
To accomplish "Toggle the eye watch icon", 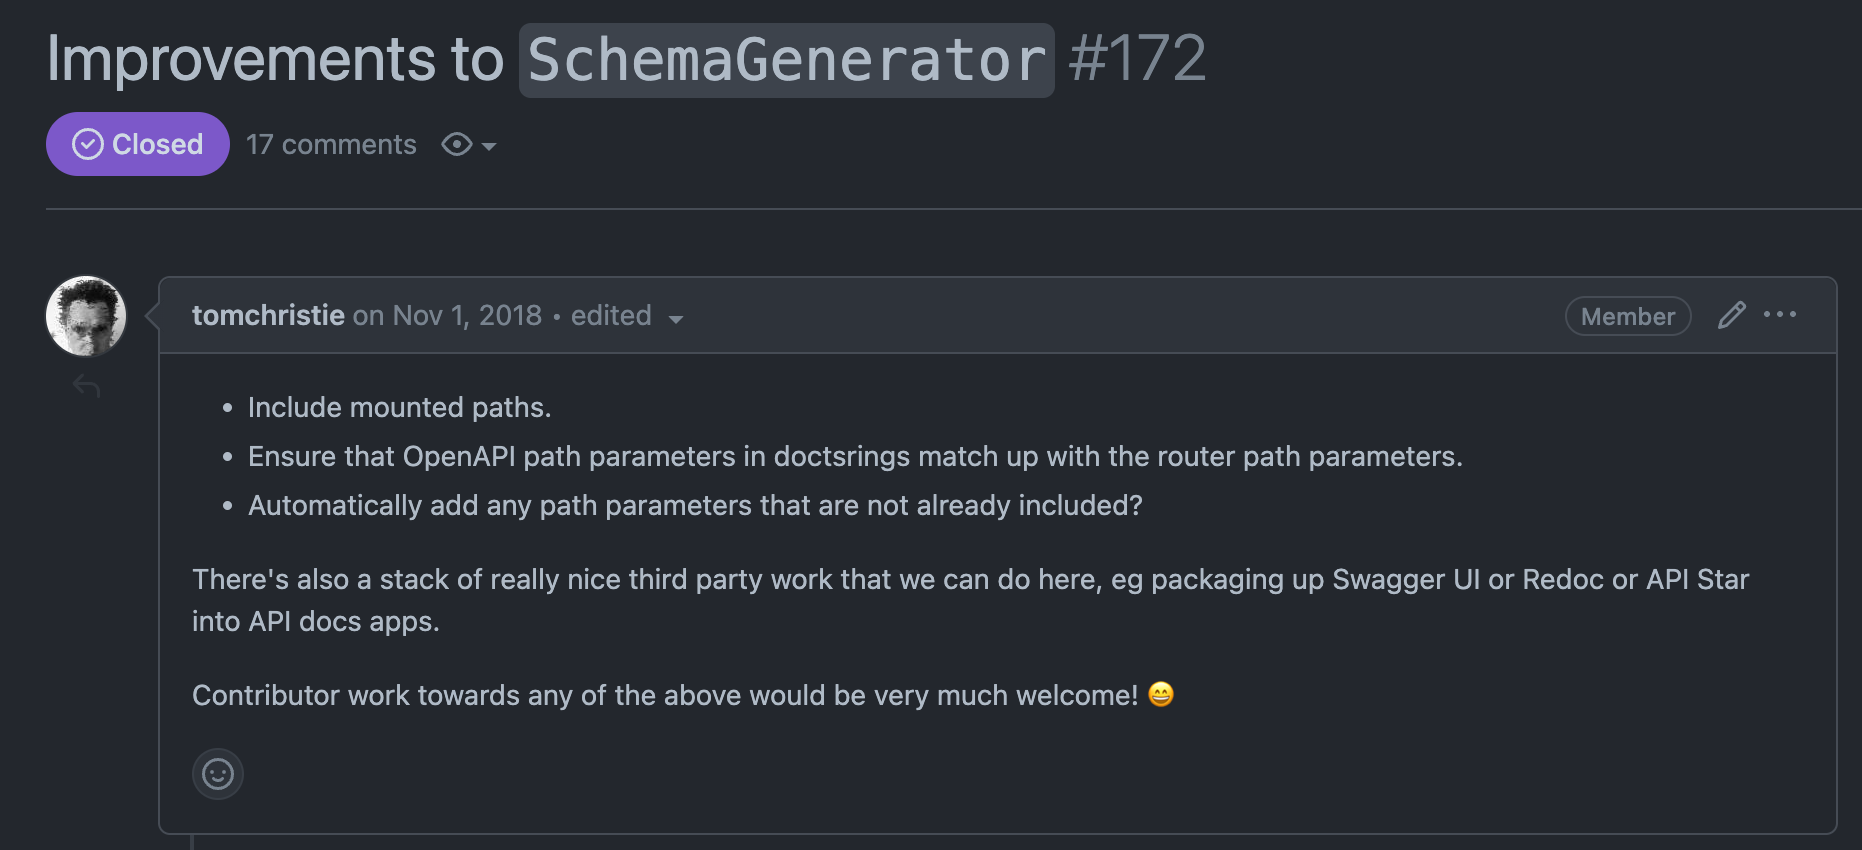I will (x=457, y=145).
